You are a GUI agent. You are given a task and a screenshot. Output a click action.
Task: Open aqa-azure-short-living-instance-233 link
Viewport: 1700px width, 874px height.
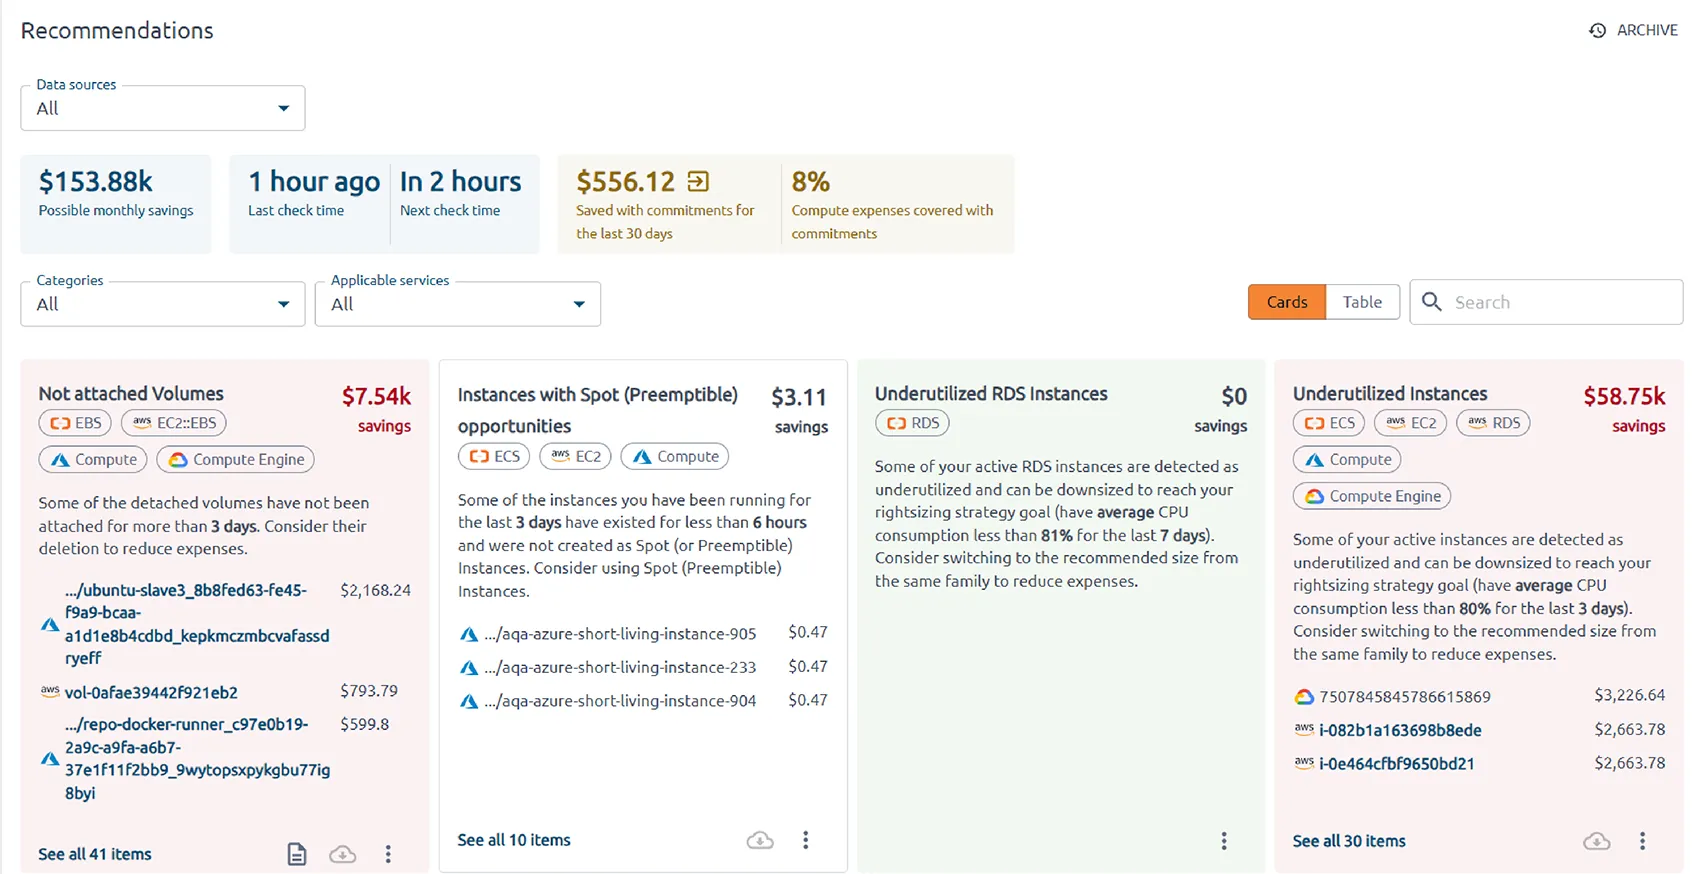click(x=620, y=667)
